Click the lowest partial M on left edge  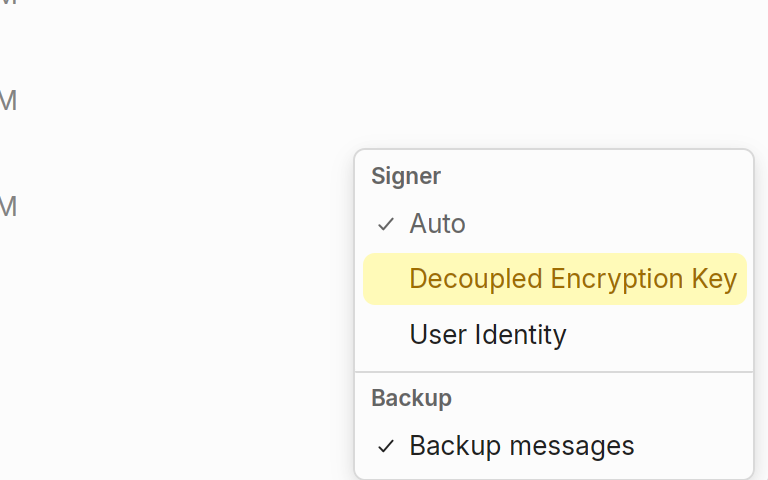[8, 207]
